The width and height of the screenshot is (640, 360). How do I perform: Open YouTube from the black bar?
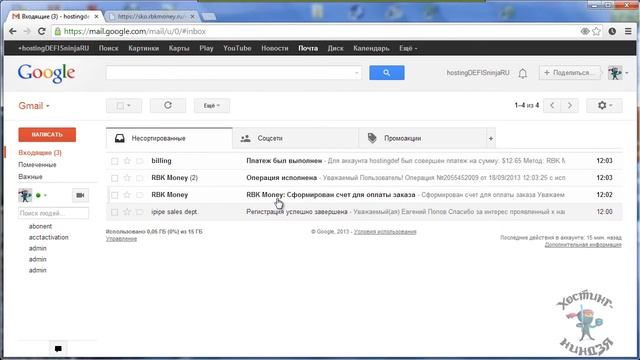237,48
